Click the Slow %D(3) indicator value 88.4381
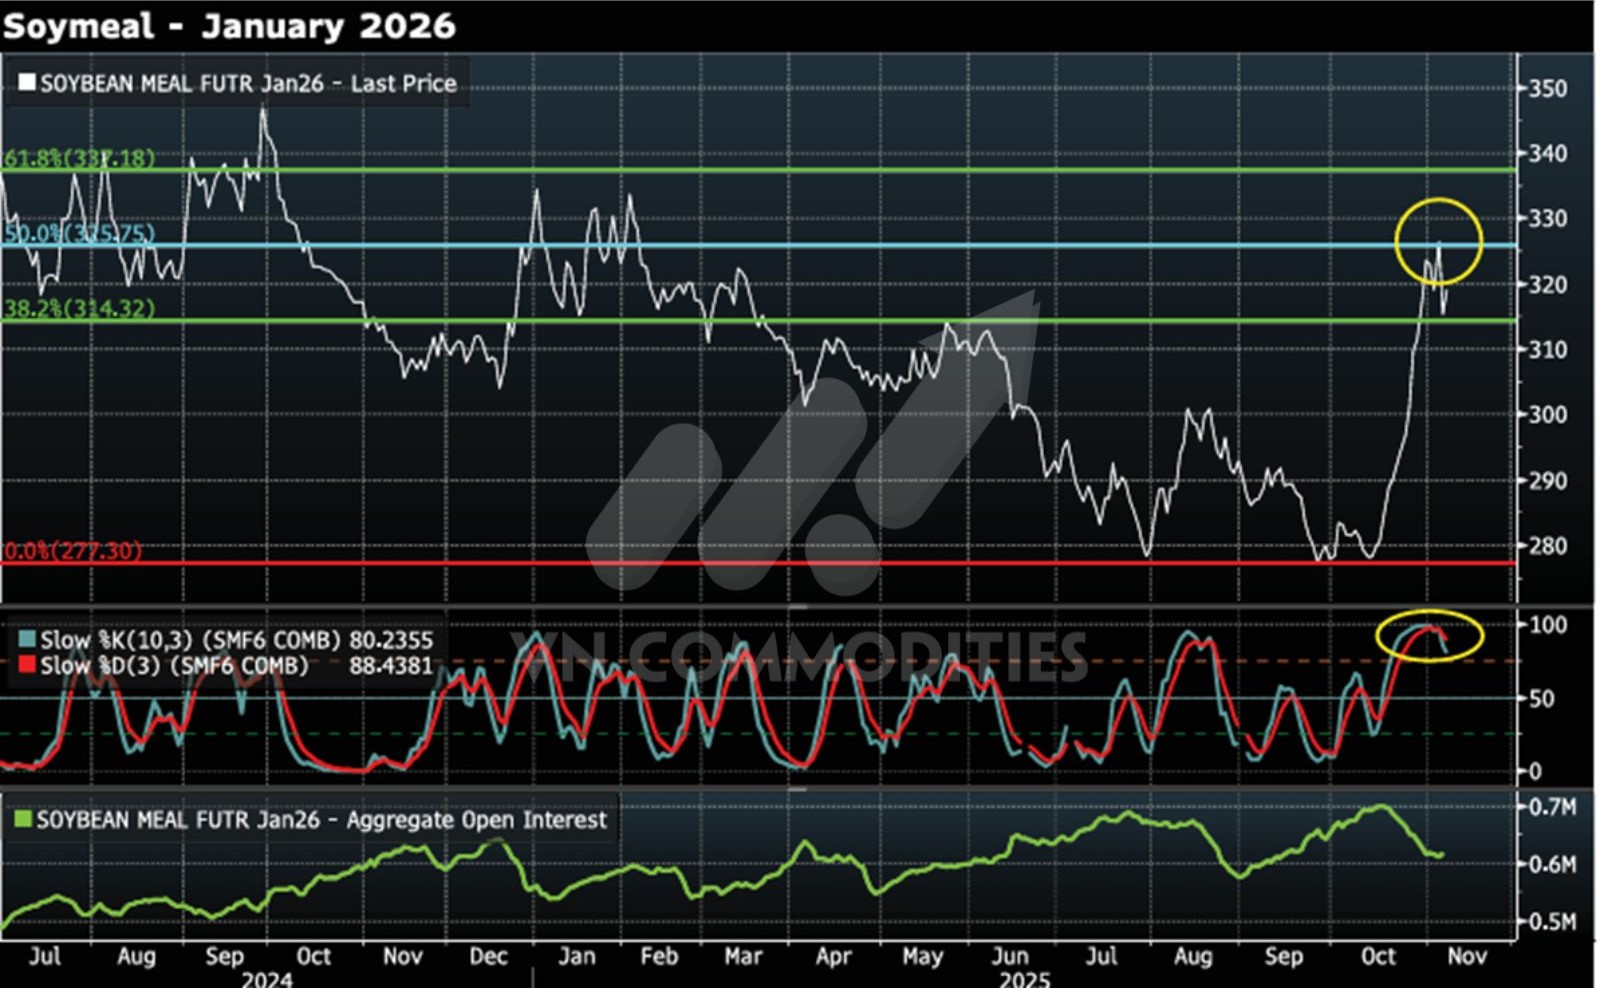This screenshot has height=988, width=1600. pyautogui.click(x=391, y=665)
